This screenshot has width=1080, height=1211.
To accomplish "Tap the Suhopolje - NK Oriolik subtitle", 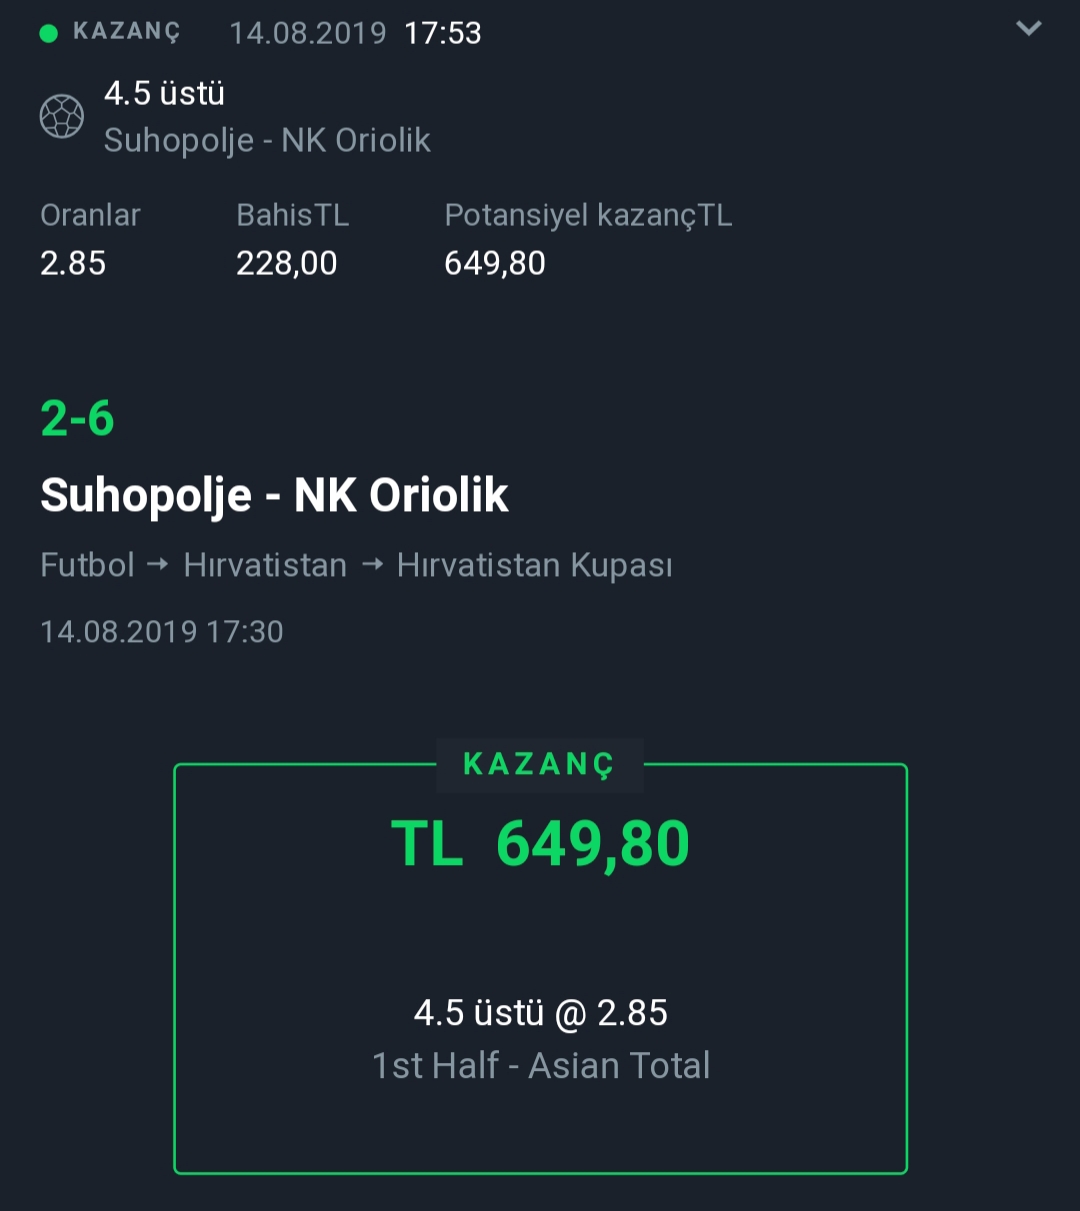I will click(267, 141).
